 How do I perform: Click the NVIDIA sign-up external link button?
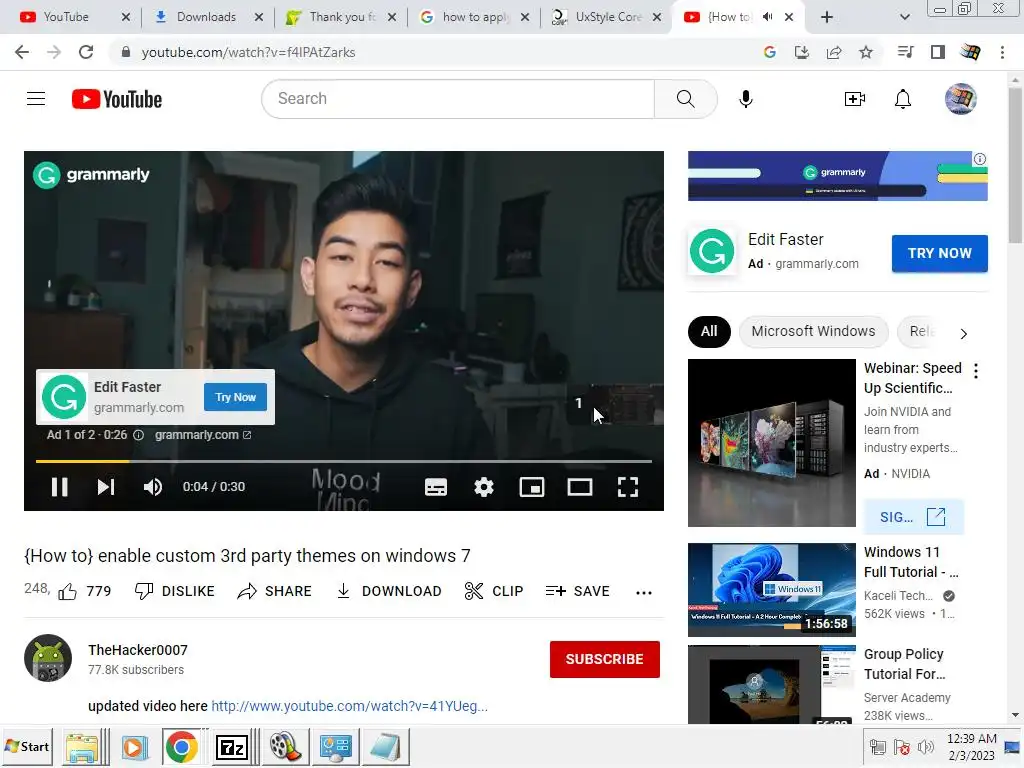click(913, 517)
